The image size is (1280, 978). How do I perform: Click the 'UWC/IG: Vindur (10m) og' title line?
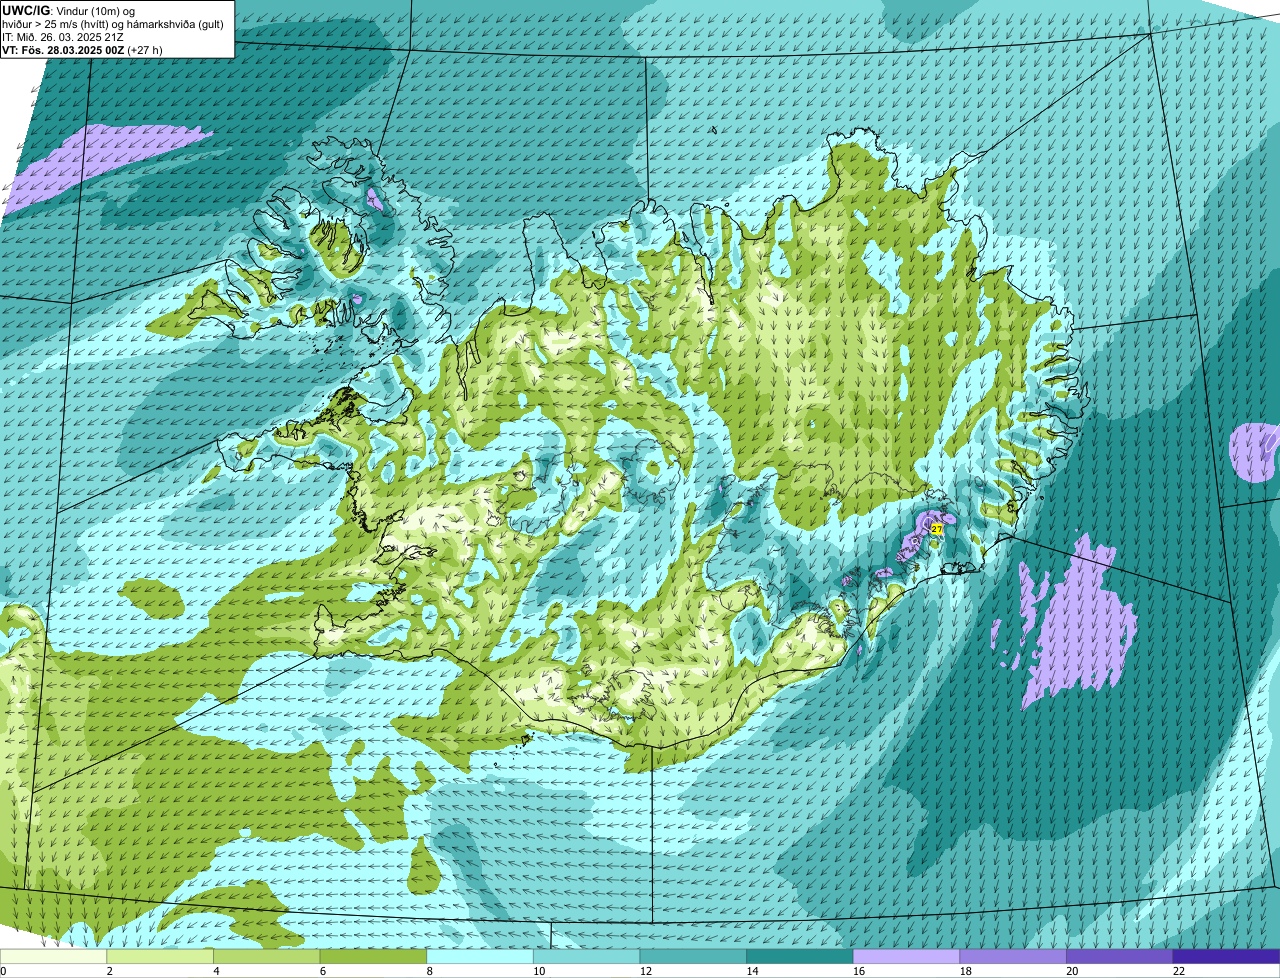[x=68, y=10]
